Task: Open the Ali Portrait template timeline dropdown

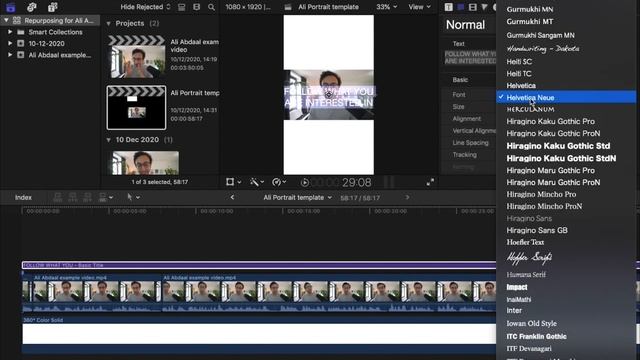Action: tap(298, 198)
